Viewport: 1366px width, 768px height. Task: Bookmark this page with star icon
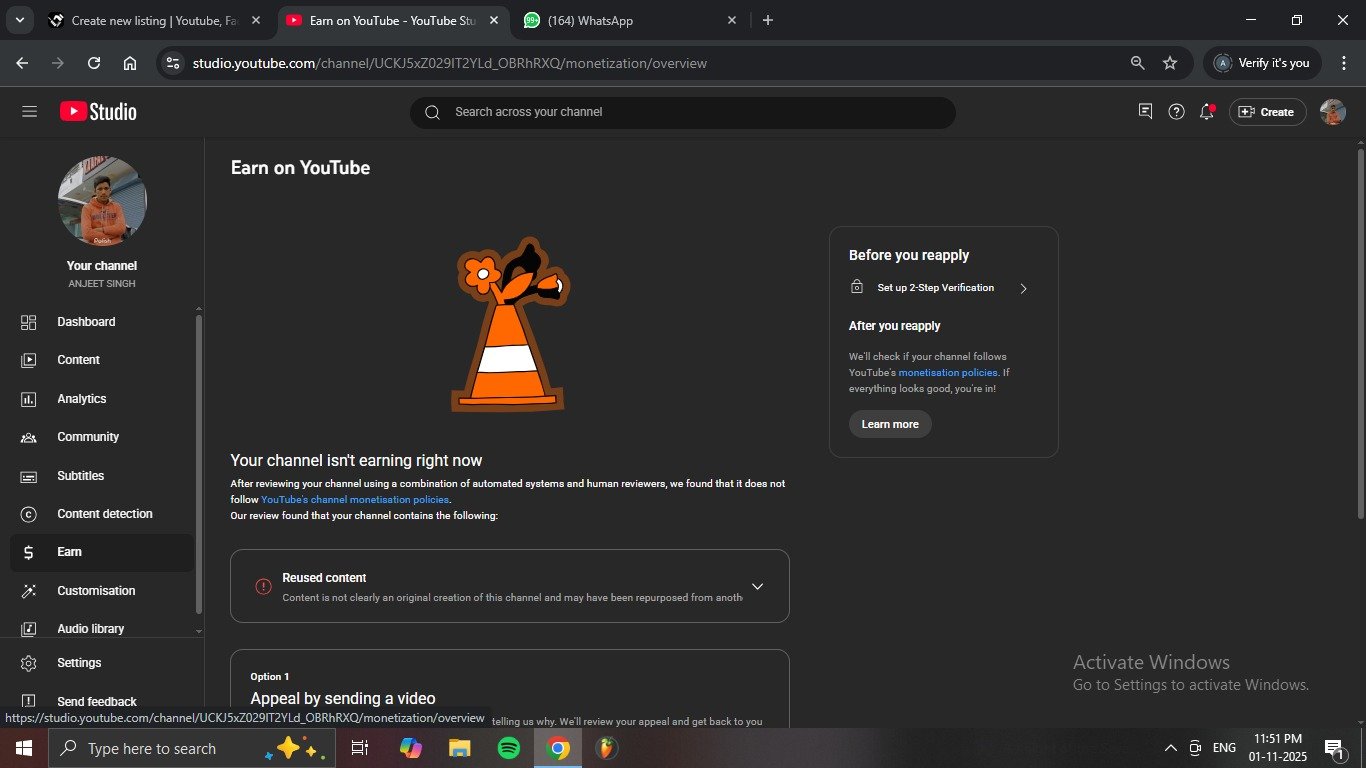point(1170,63)
